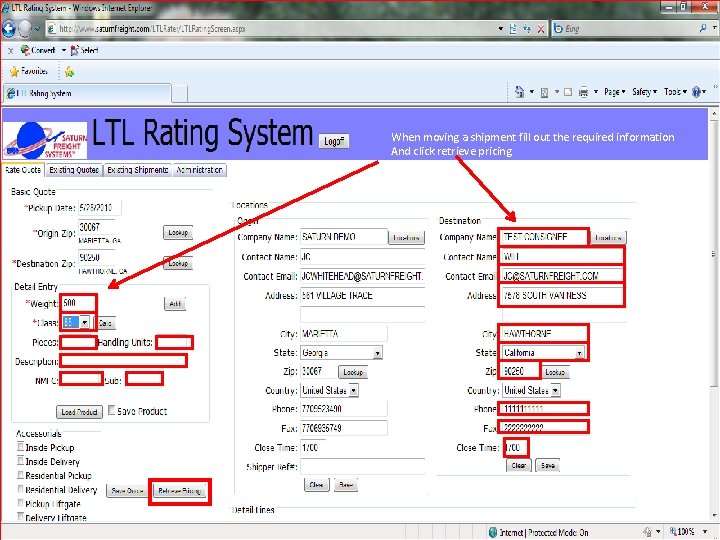
Task: Click Lookup next to Origin Zip
Action: click(178, 232)
